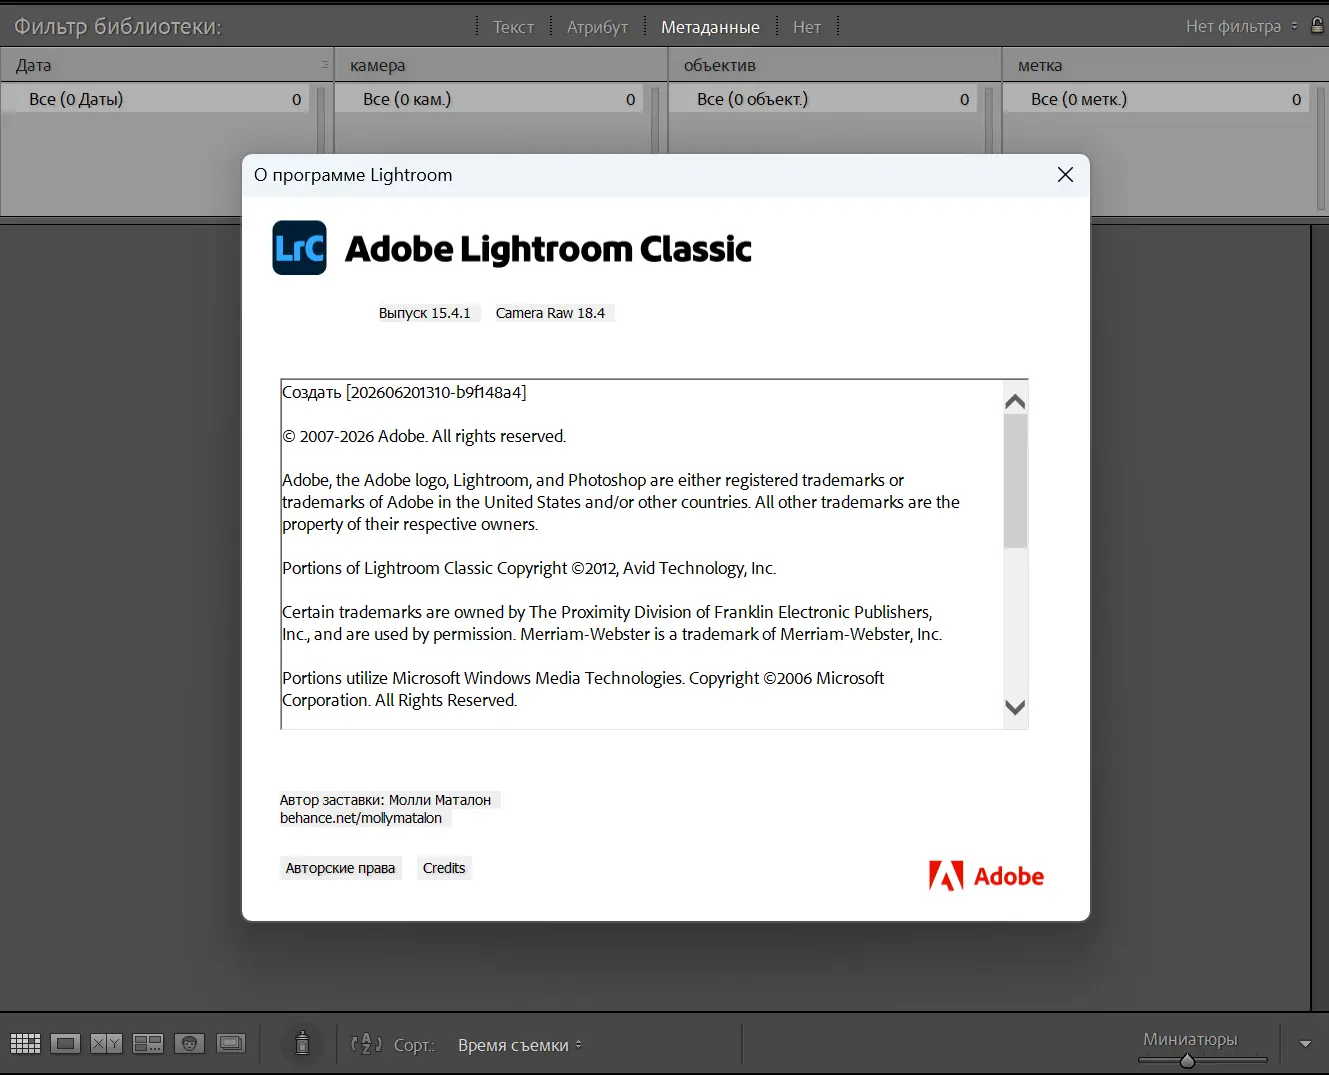Select the Painter spray can tool
This screenshot has height=1075, width=1329.
(x=302, y=1044)
